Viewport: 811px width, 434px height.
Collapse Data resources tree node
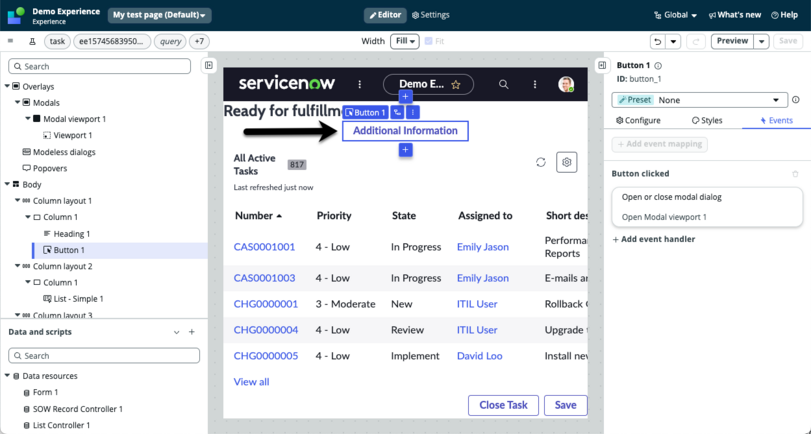pos(7,376)
